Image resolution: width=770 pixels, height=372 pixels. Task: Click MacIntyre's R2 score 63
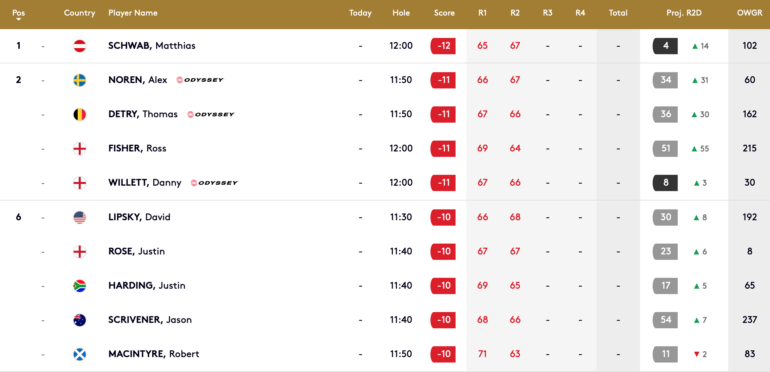coord(515,354)
